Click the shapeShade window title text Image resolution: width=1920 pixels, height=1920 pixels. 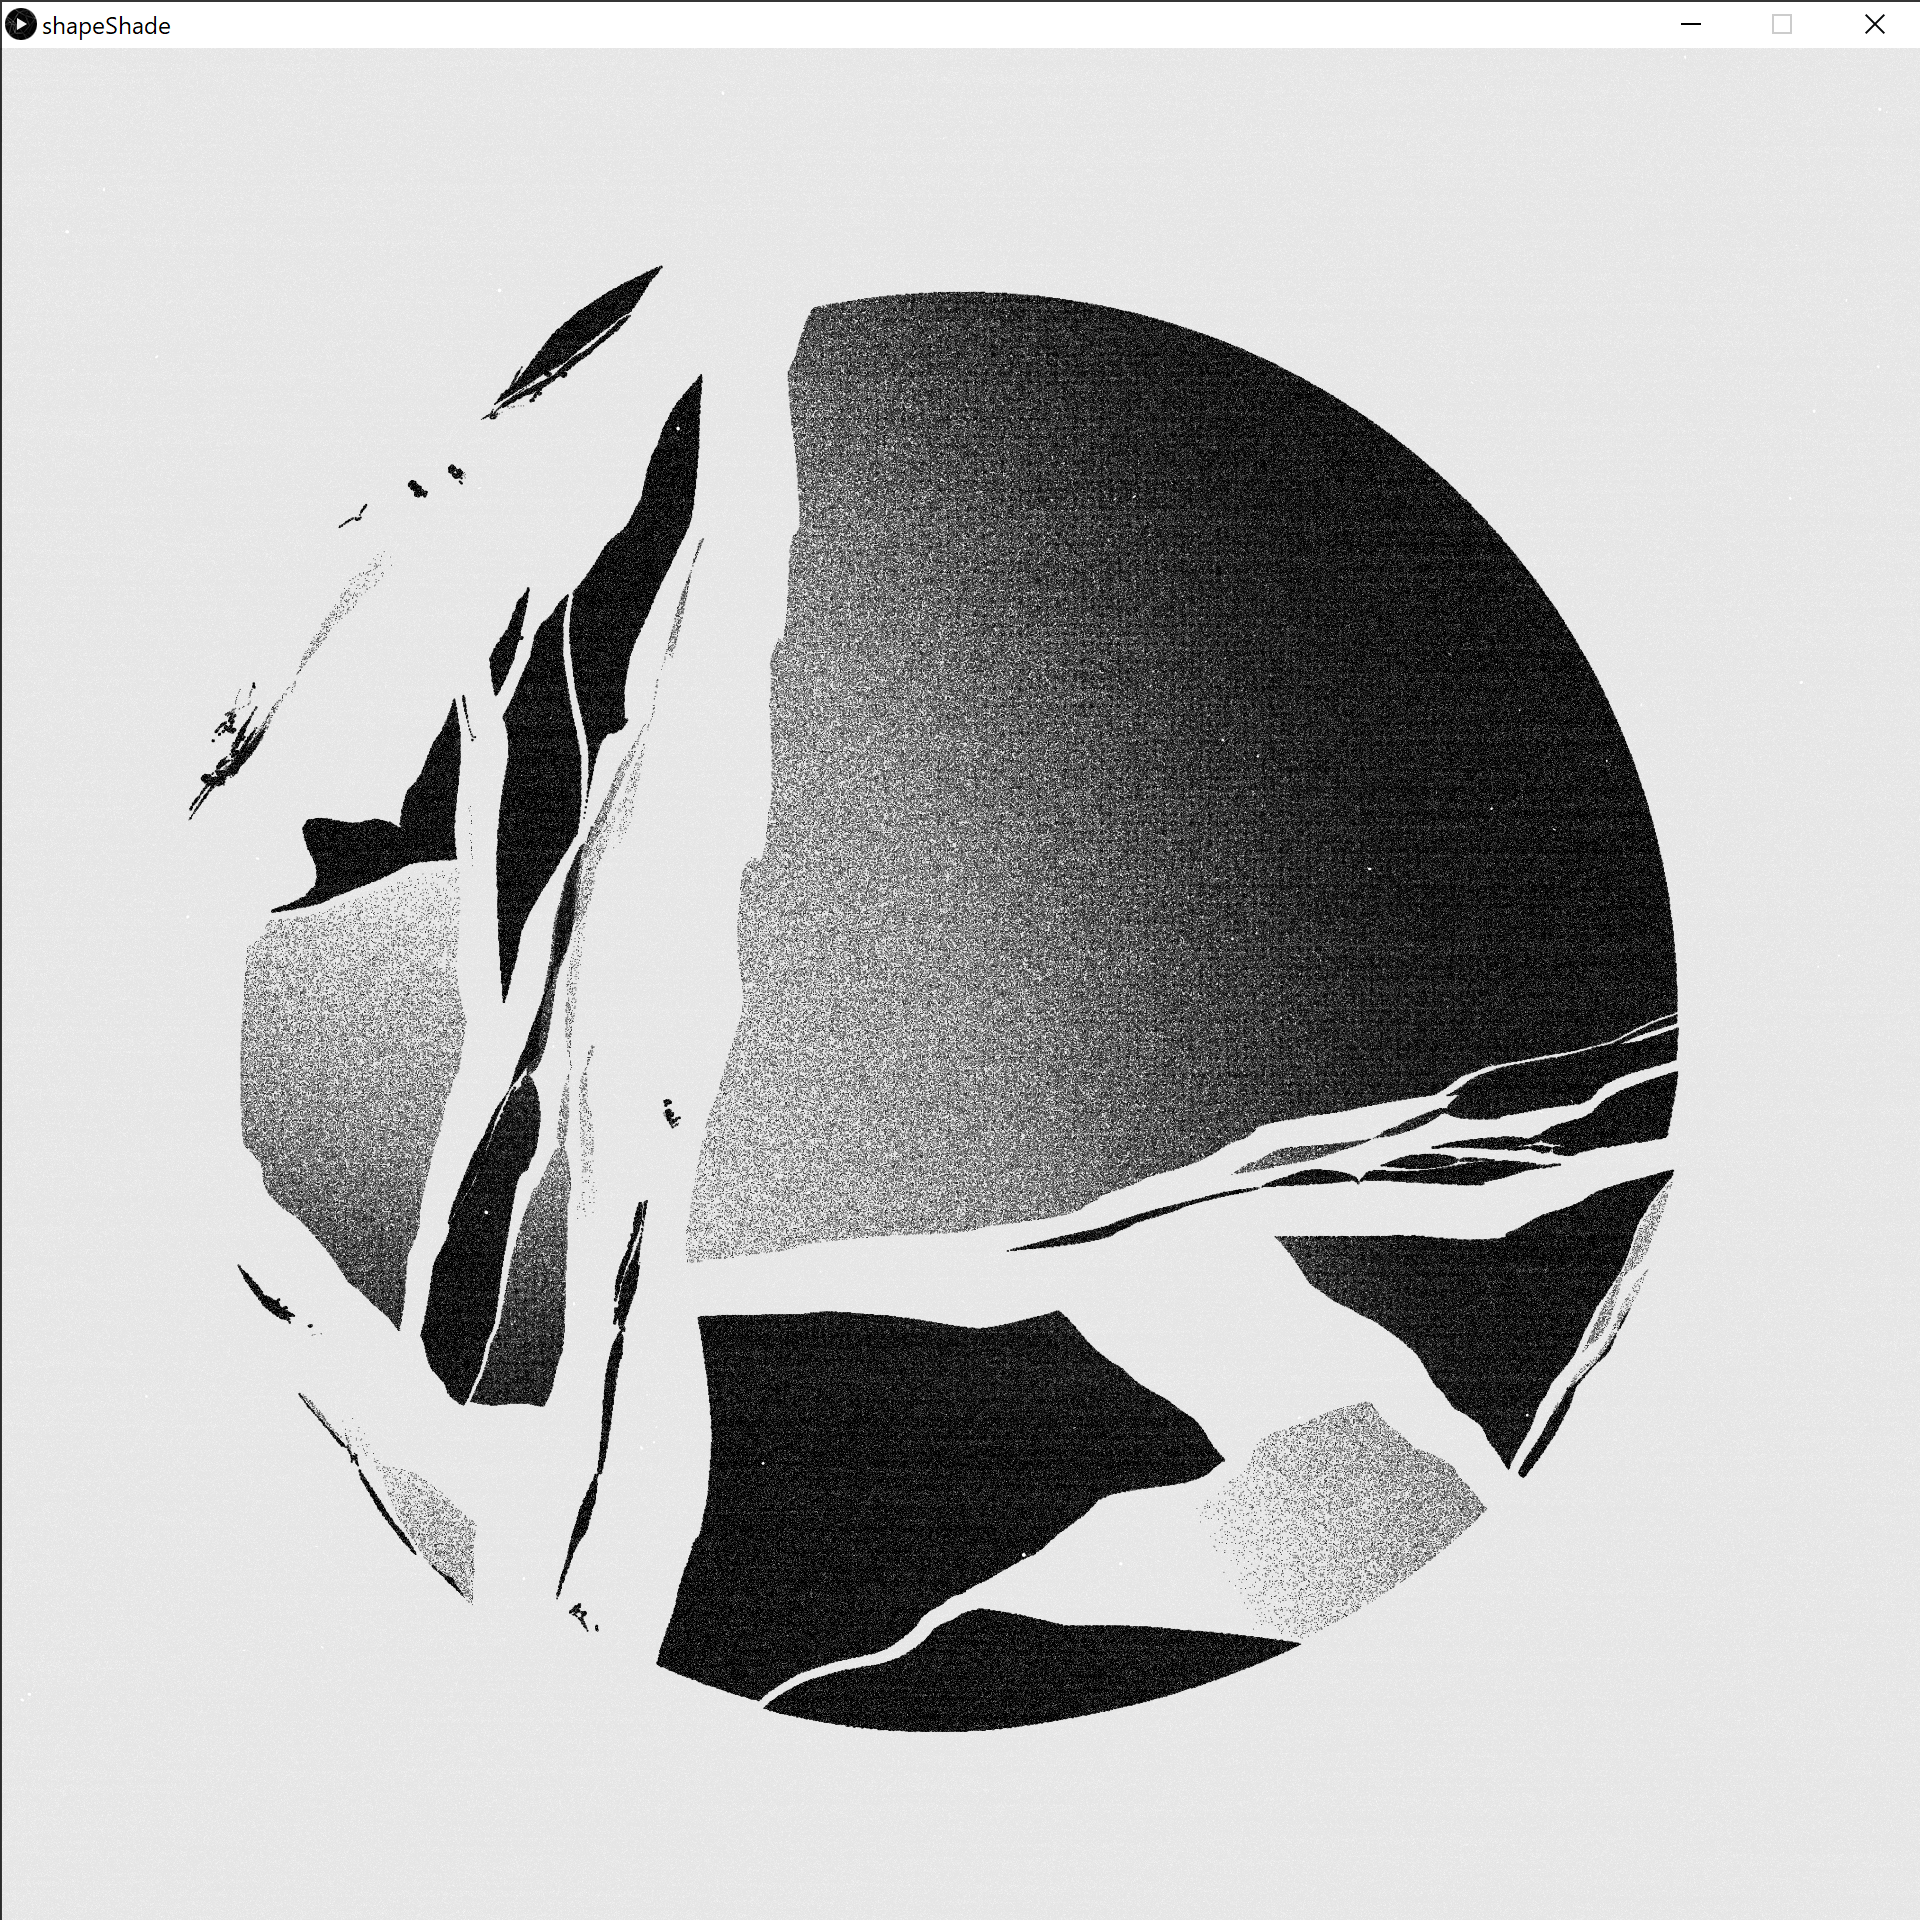pos(106,26)
